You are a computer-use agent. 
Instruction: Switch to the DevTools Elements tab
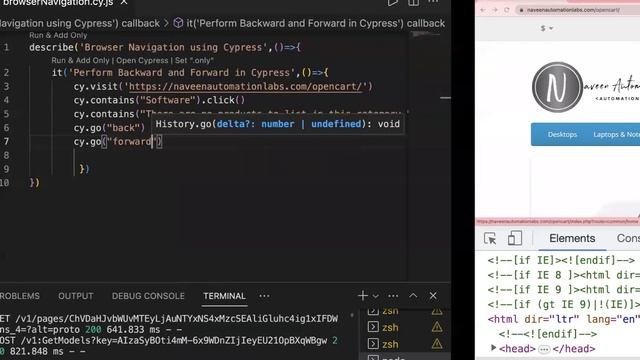[x=572, y=238]
